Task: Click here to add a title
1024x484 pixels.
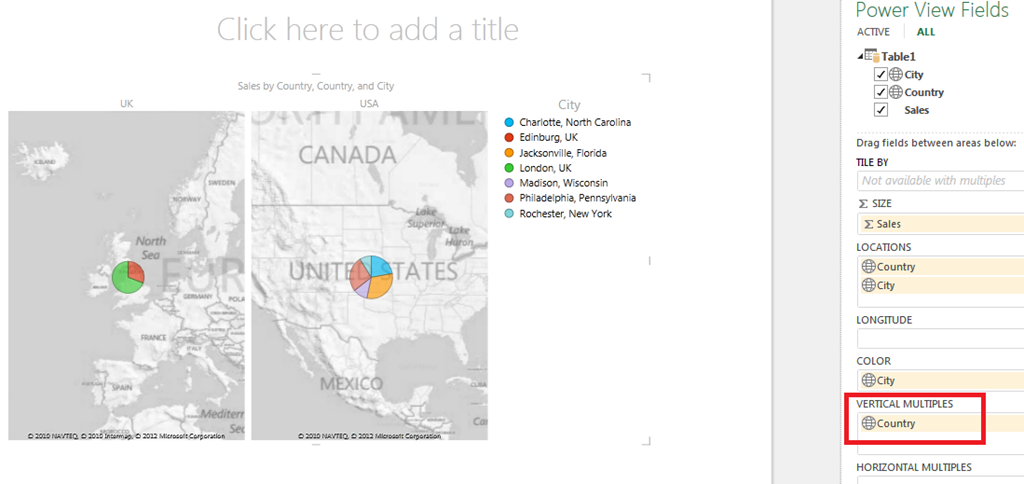Action: pos(368,29)
